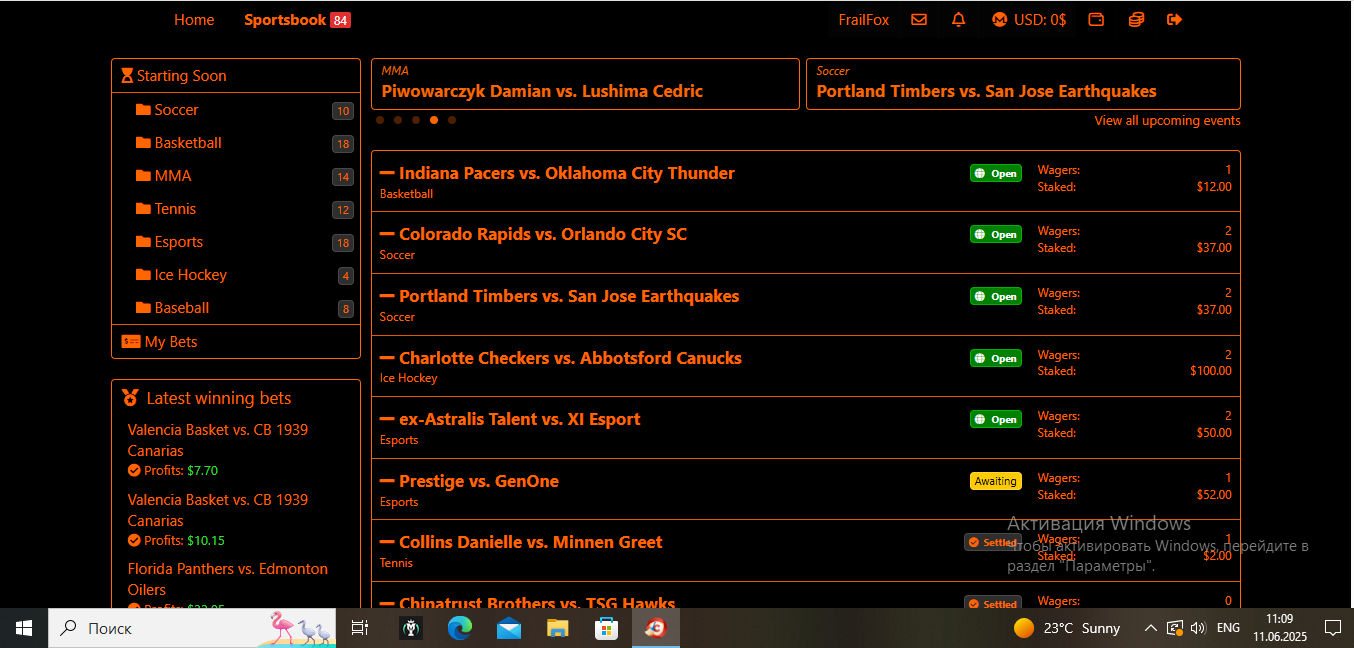This screenshot has height=648, width=1354.
Task: Click the medal icon by Latest winning bets
Action: tap(130, 398)
